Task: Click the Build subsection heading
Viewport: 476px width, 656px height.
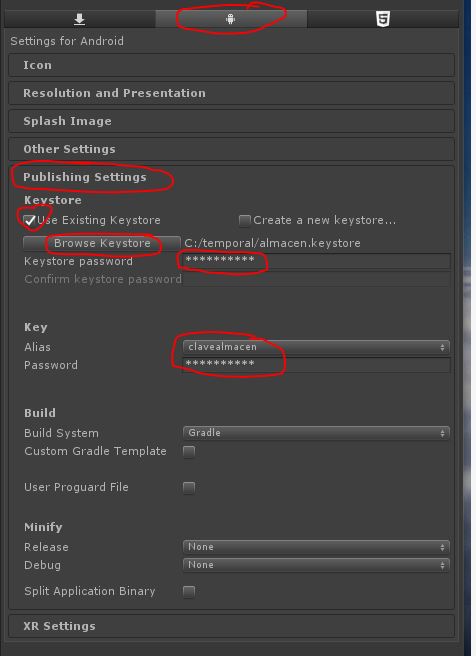Action: (40, 413)
